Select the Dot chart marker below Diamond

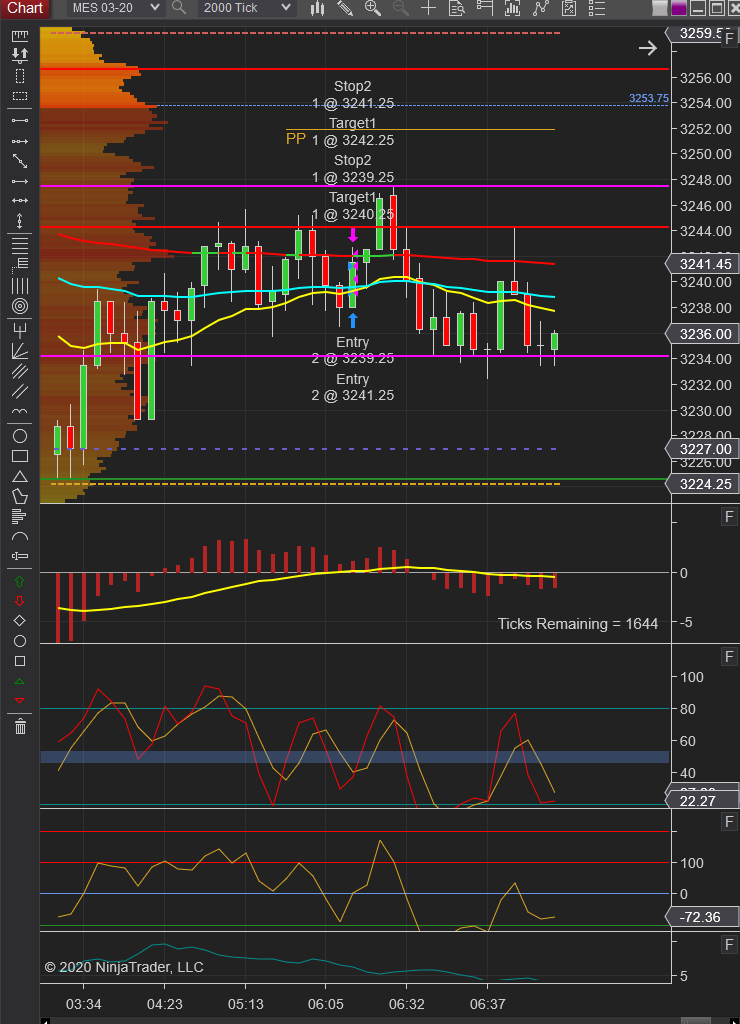(20, 641)
